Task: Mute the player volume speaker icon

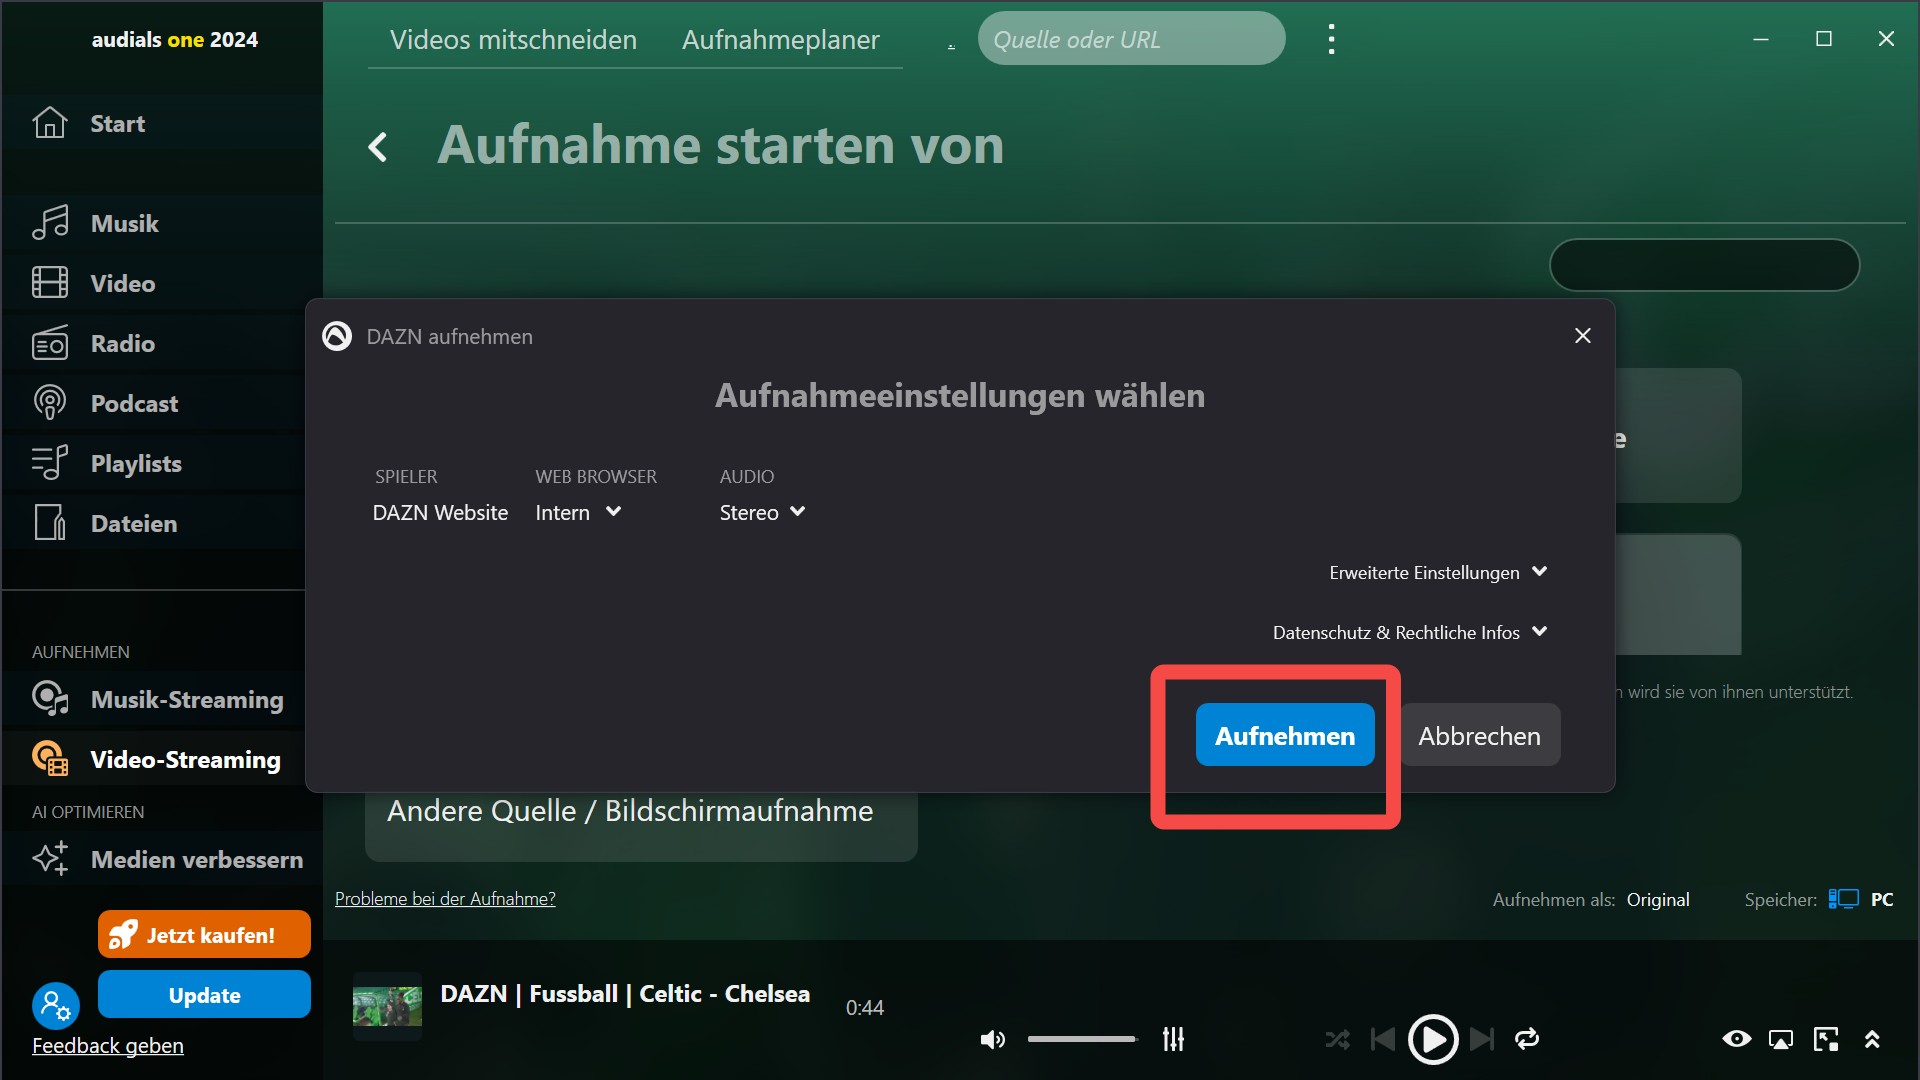Action: point(992,1040)
